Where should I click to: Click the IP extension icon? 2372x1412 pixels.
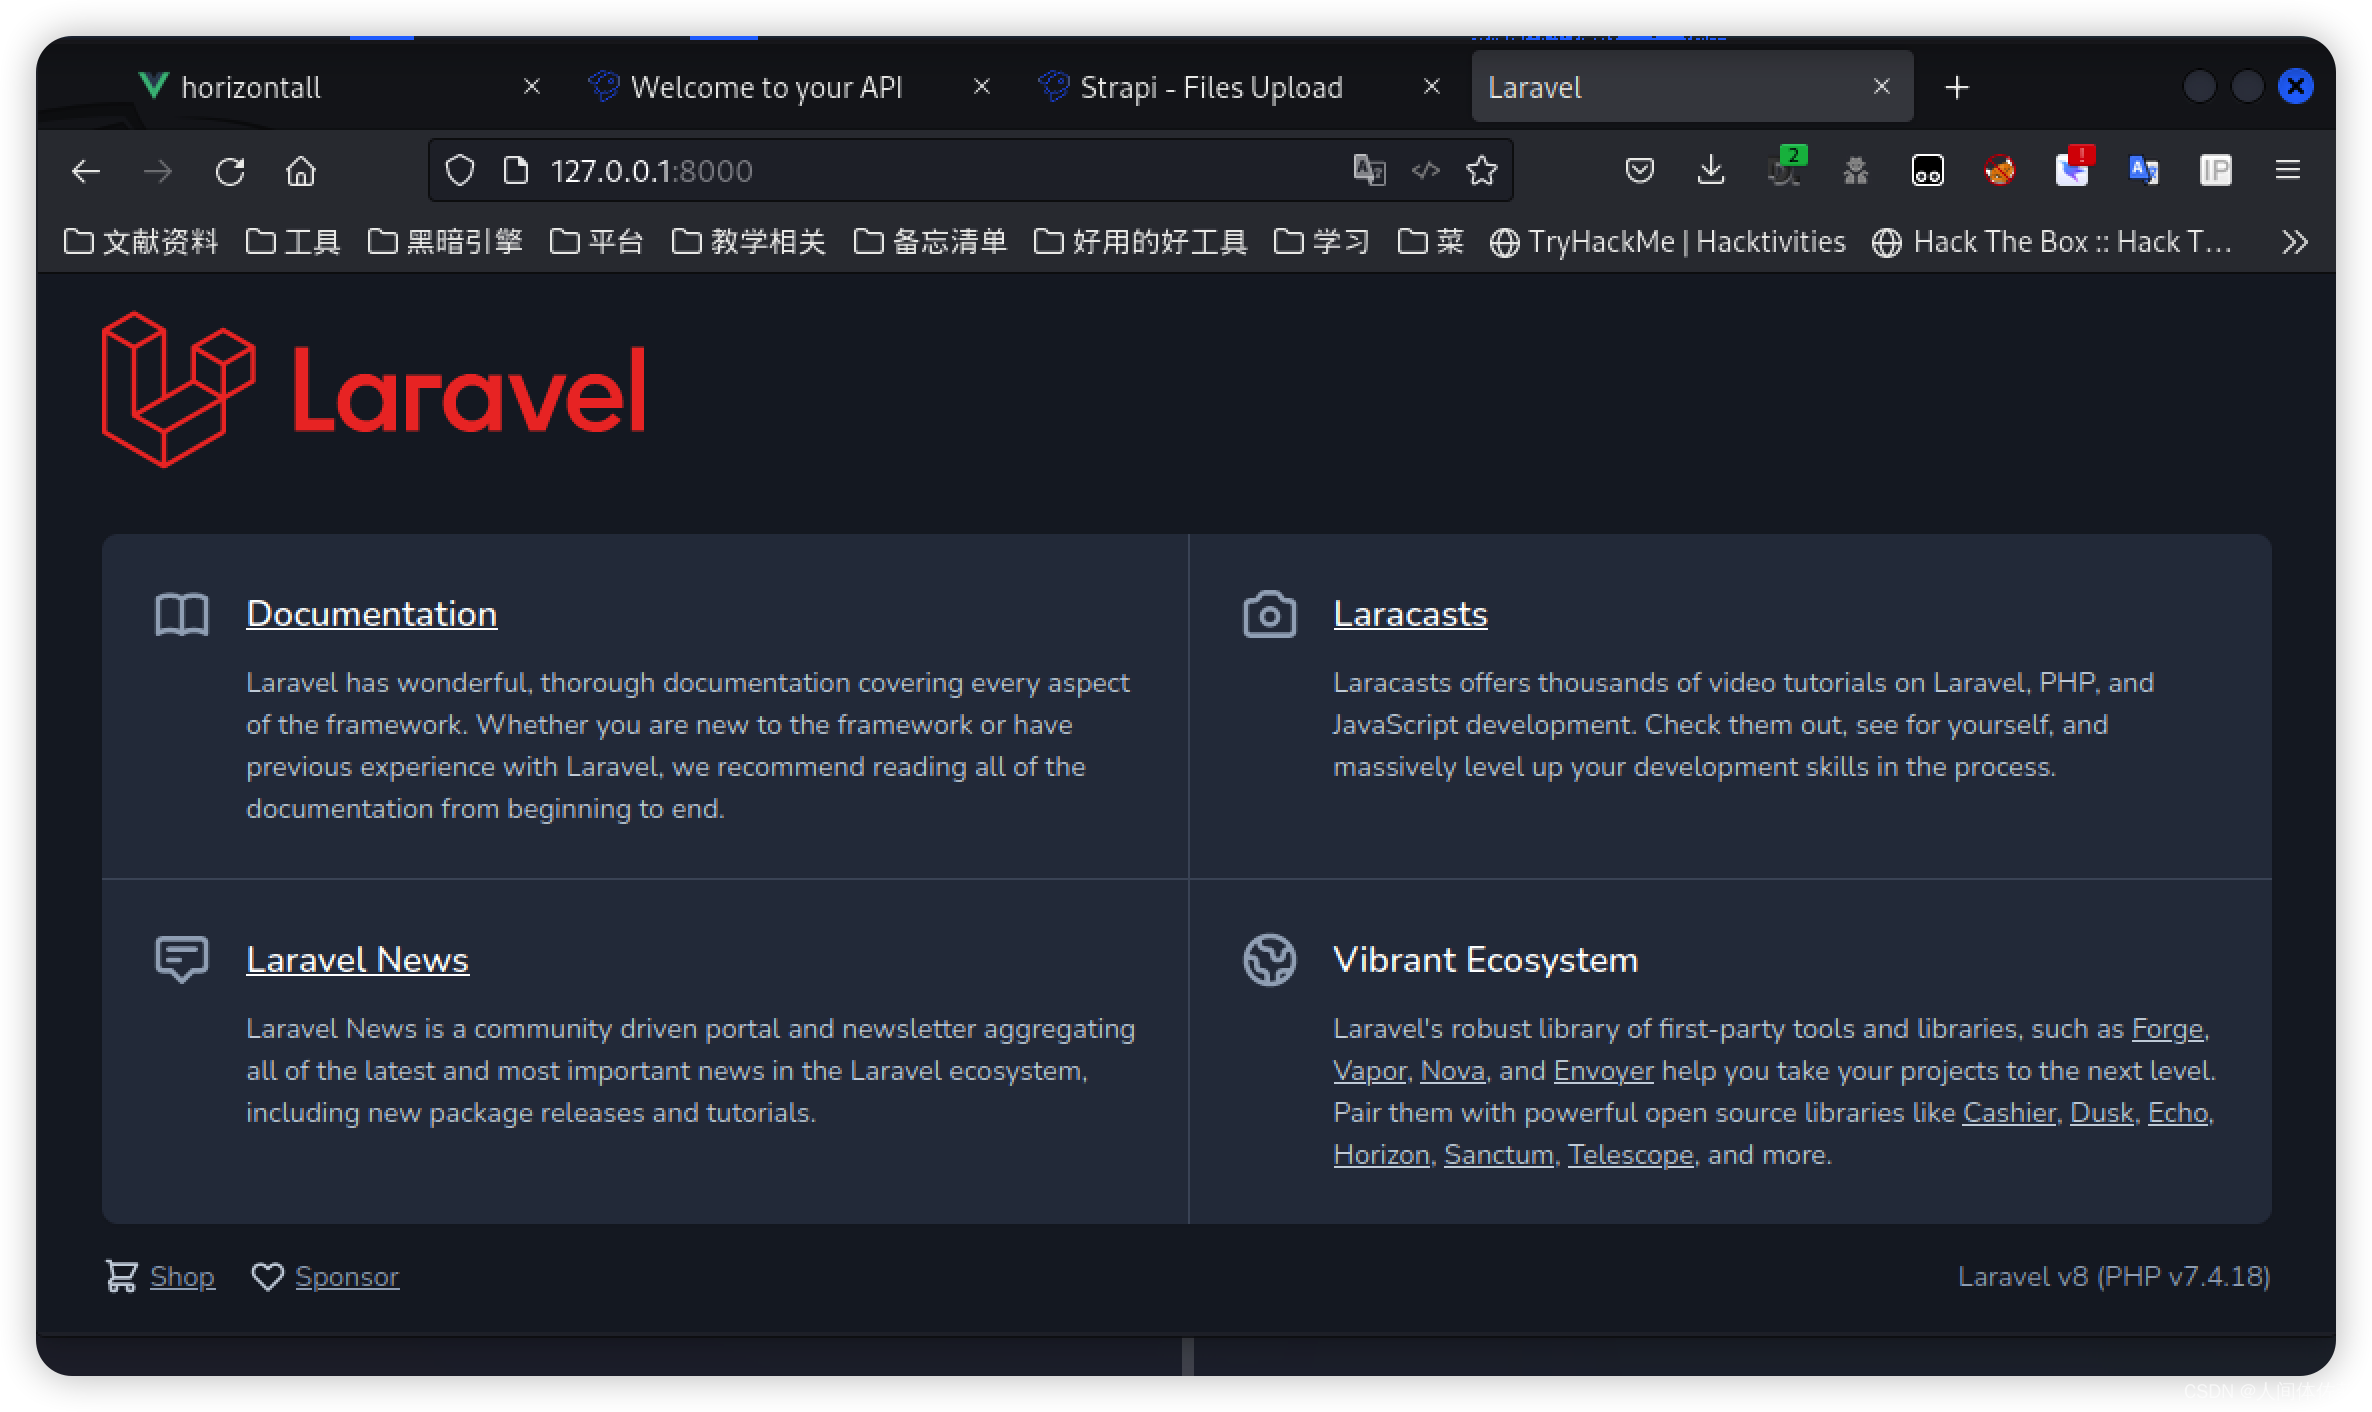pyautogui.click(x=2216, y=171)
